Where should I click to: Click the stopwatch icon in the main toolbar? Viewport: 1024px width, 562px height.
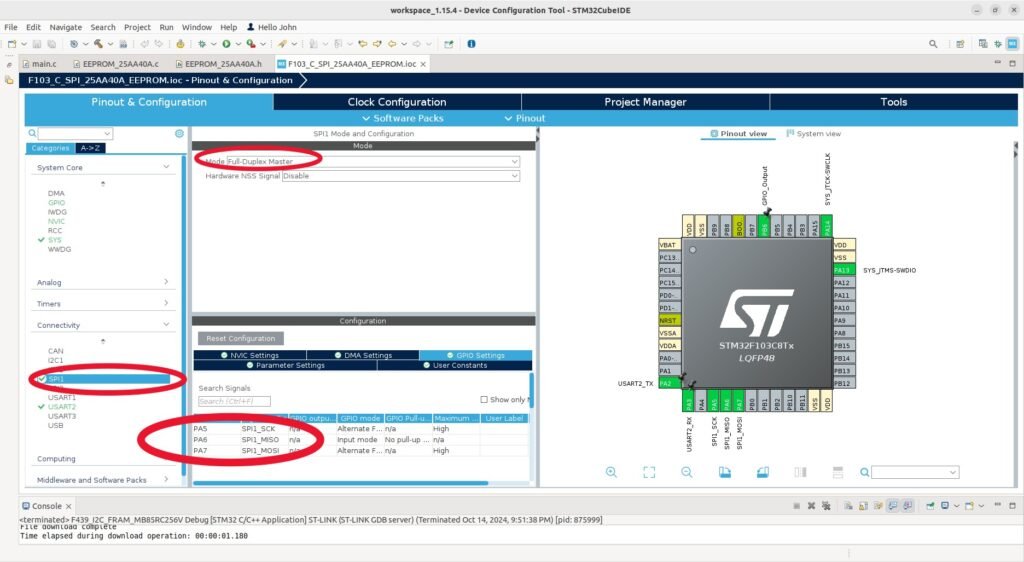coord(180,44)
